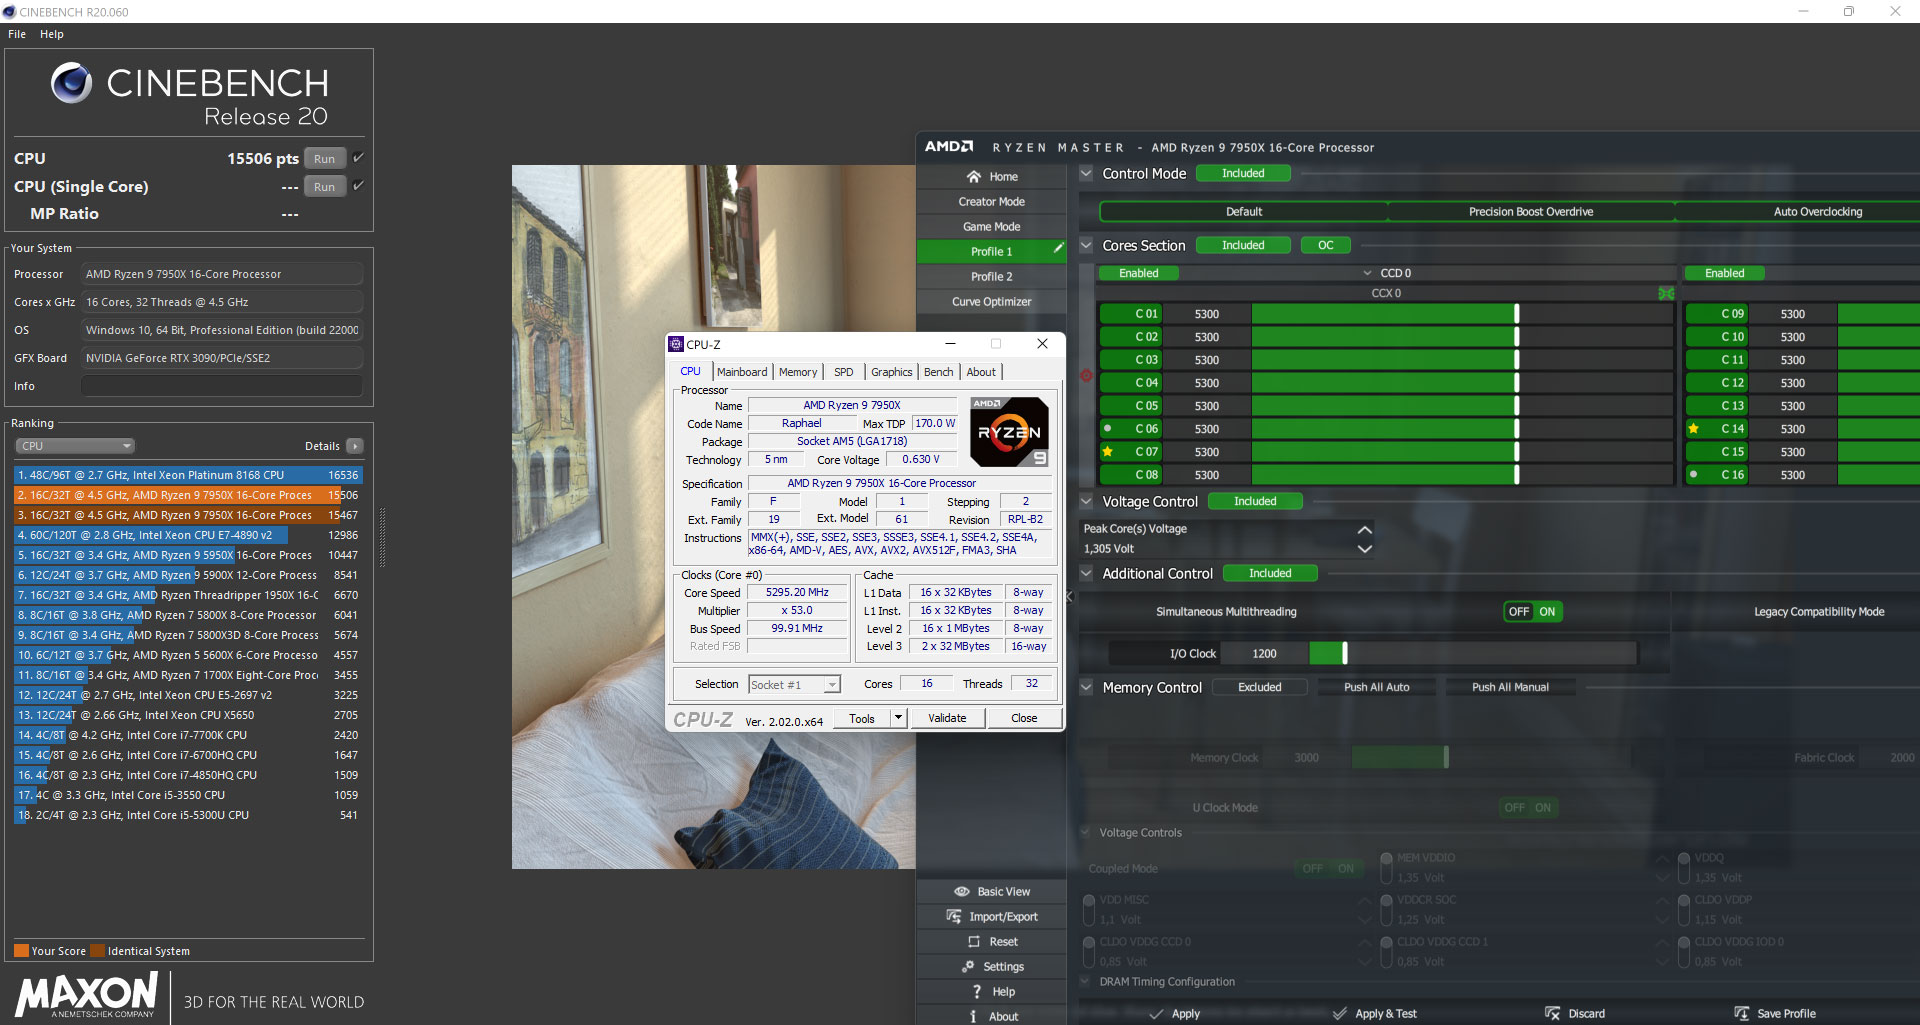
Task: Collapse the Cores Section chevron
Action: tap(1086, 245)
